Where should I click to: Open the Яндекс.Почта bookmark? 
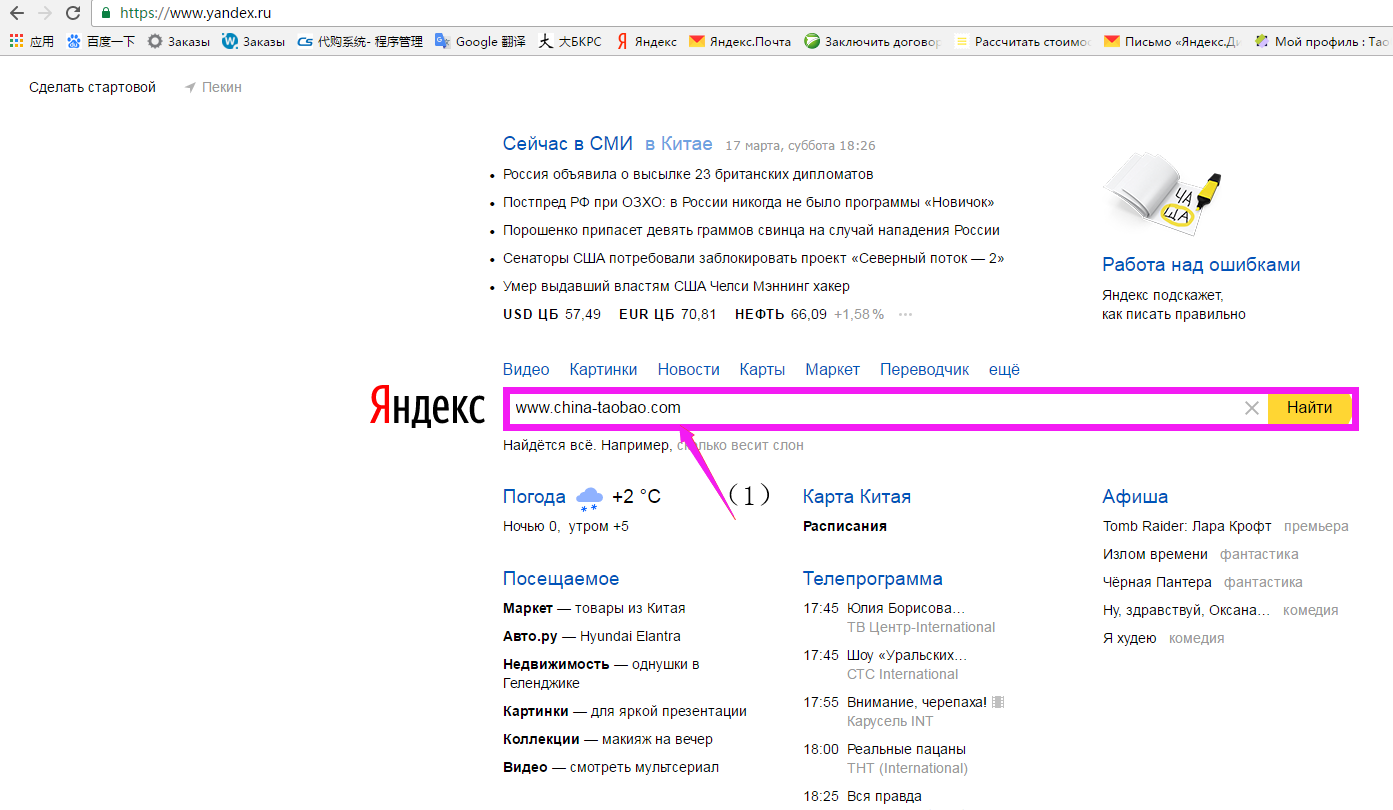click(740, 42)
